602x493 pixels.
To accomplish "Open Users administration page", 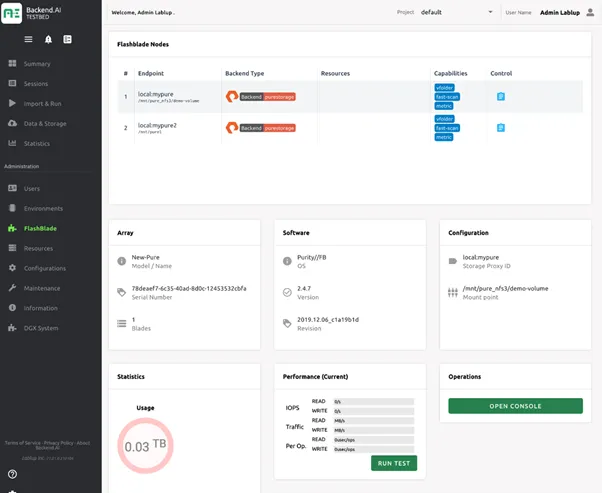I will tap(31, 189).
